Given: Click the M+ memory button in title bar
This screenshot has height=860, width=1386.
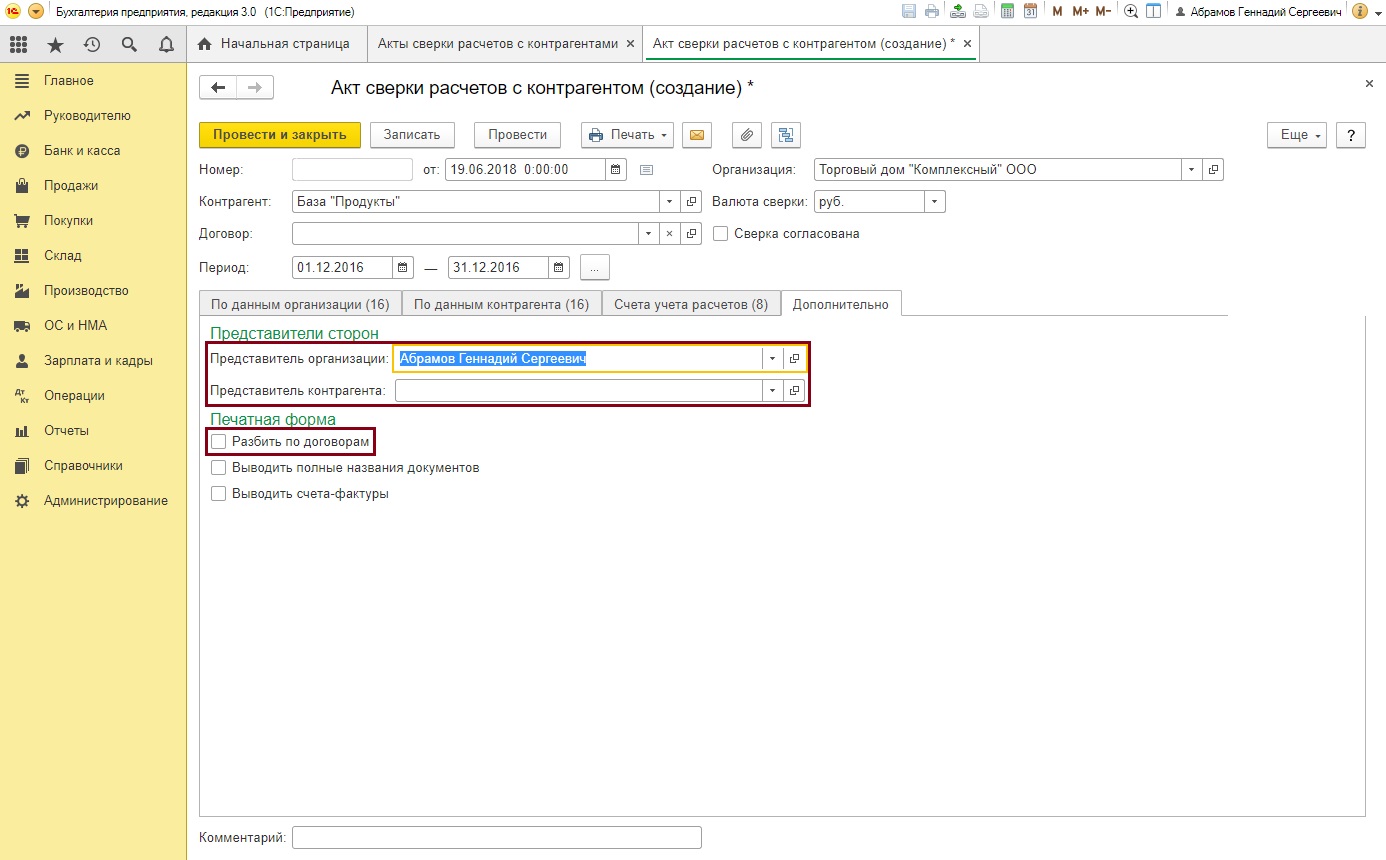Looking at the screenshot, I should click(1080, 11).
